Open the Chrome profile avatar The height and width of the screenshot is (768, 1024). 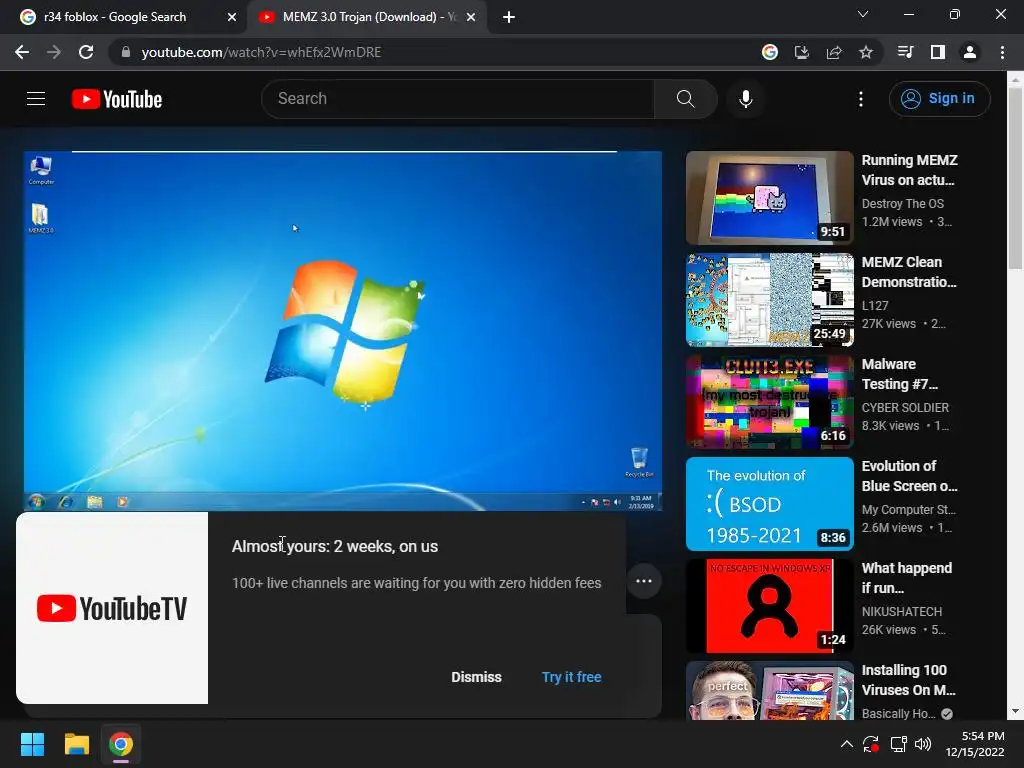[970, 52]
